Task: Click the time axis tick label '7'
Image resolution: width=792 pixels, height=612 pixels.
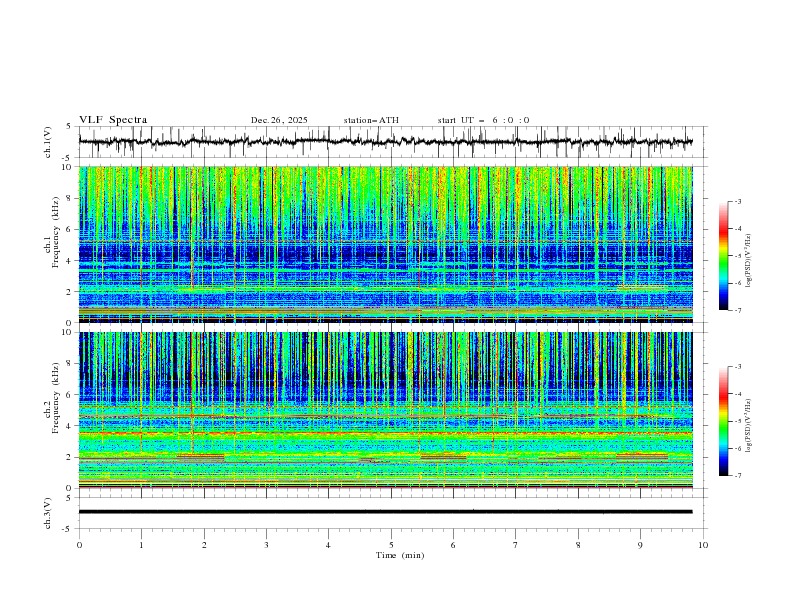Action: point(516,545)
